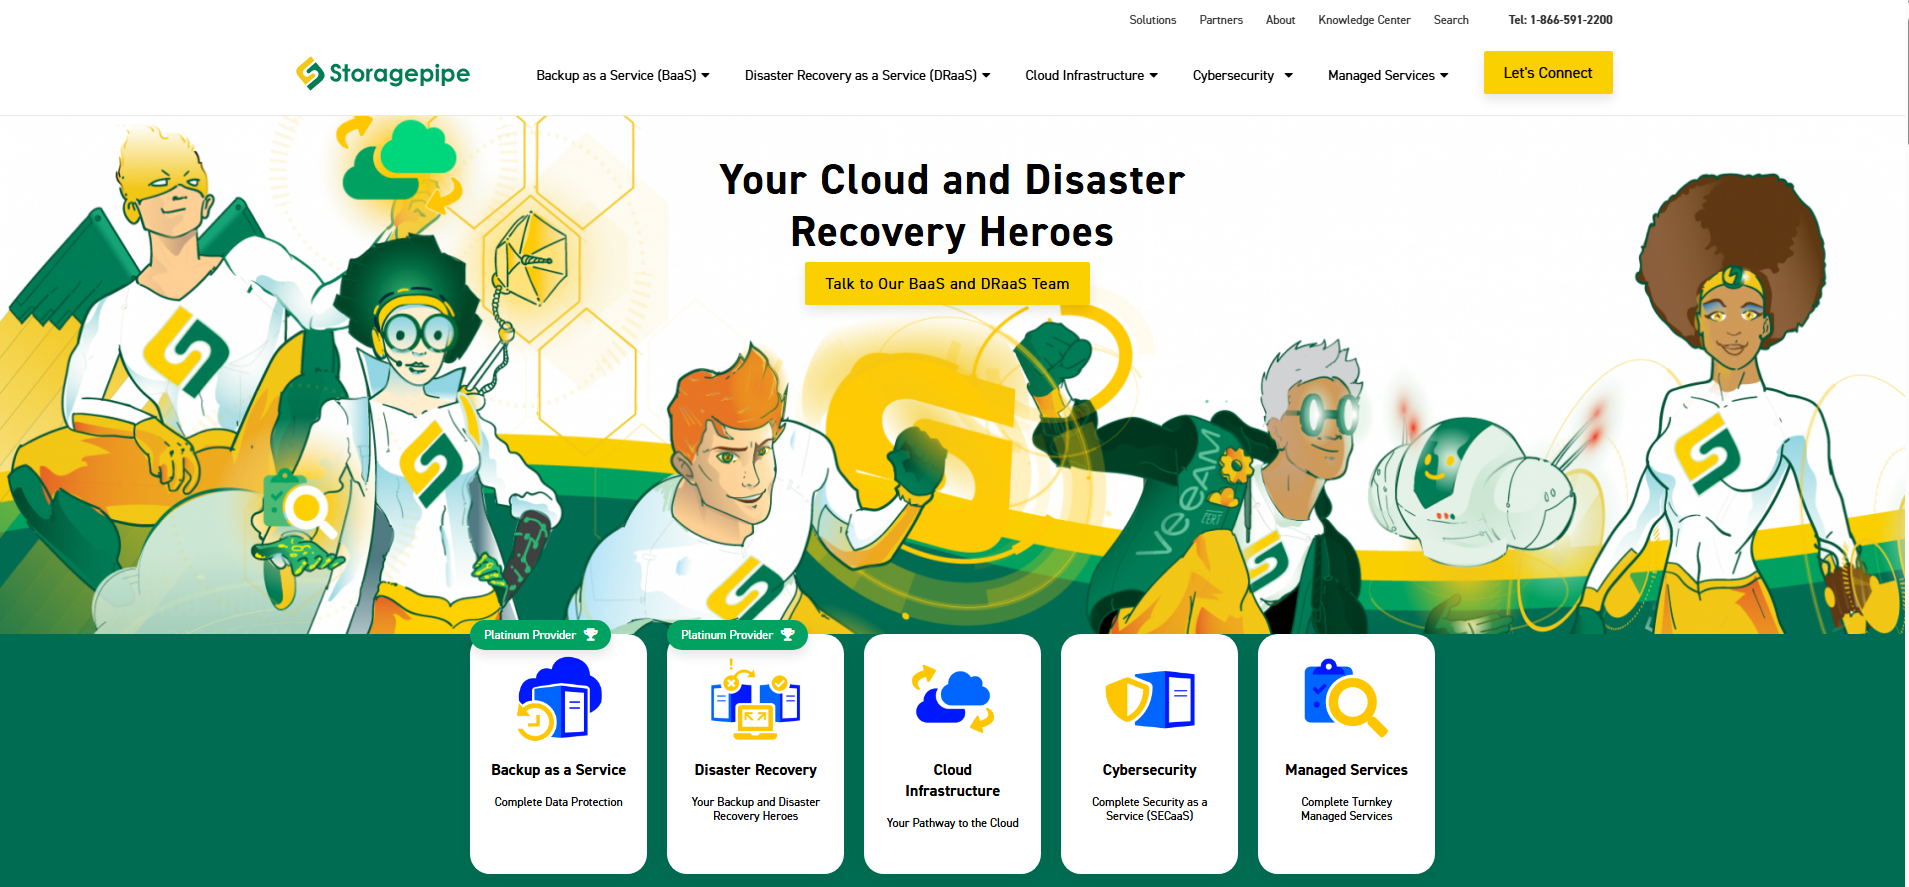Click the 'Your Cloud and Disaster Recovery Heroes' headline
1909x887 pixels.
[x=952, y=206]
